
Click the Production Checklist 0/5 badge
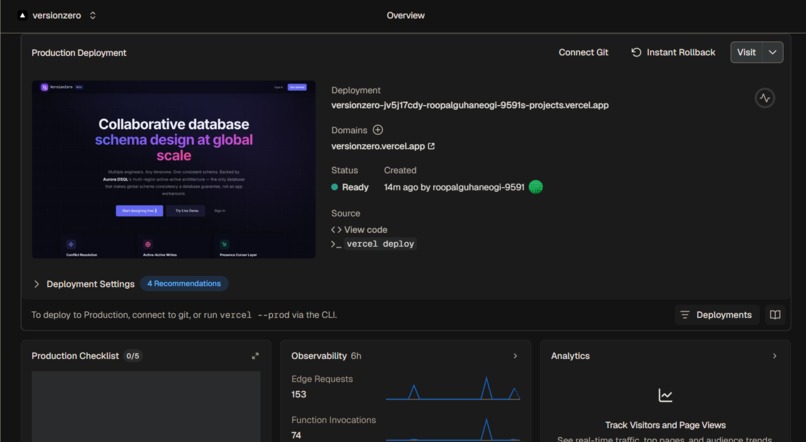pyautogui.click(x=133, y=356)
